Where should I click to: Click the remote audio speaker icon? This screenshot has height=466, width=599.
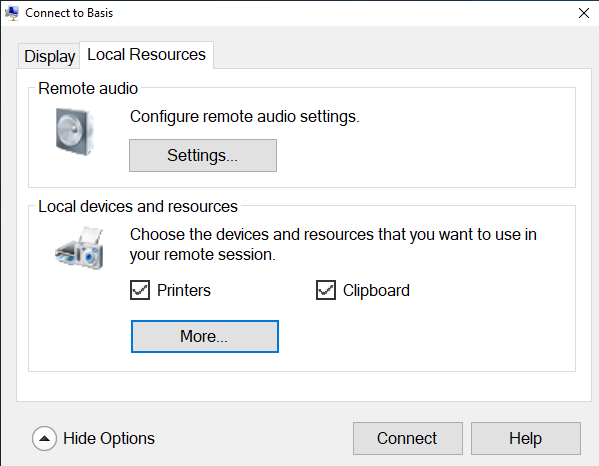pyautogui.click(x=74, y=132)
